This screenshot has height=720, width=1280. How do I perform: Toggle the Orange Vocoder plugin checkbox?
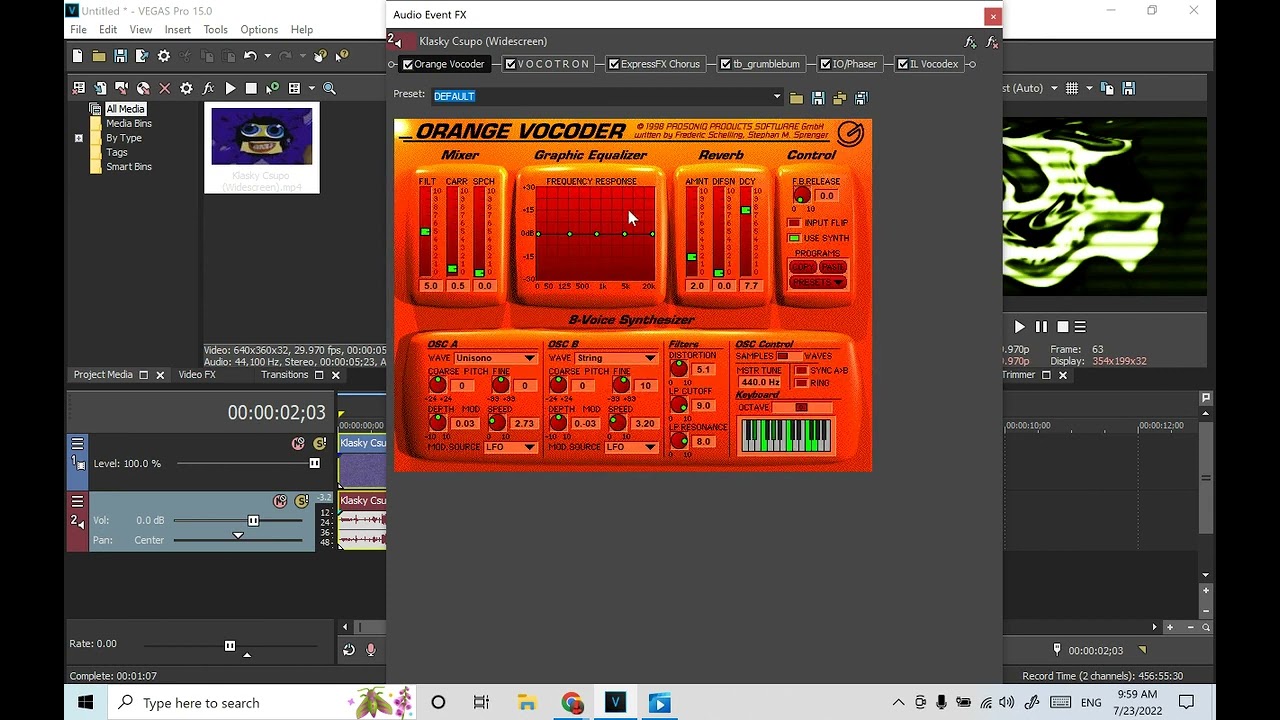[x=408, y=64]
